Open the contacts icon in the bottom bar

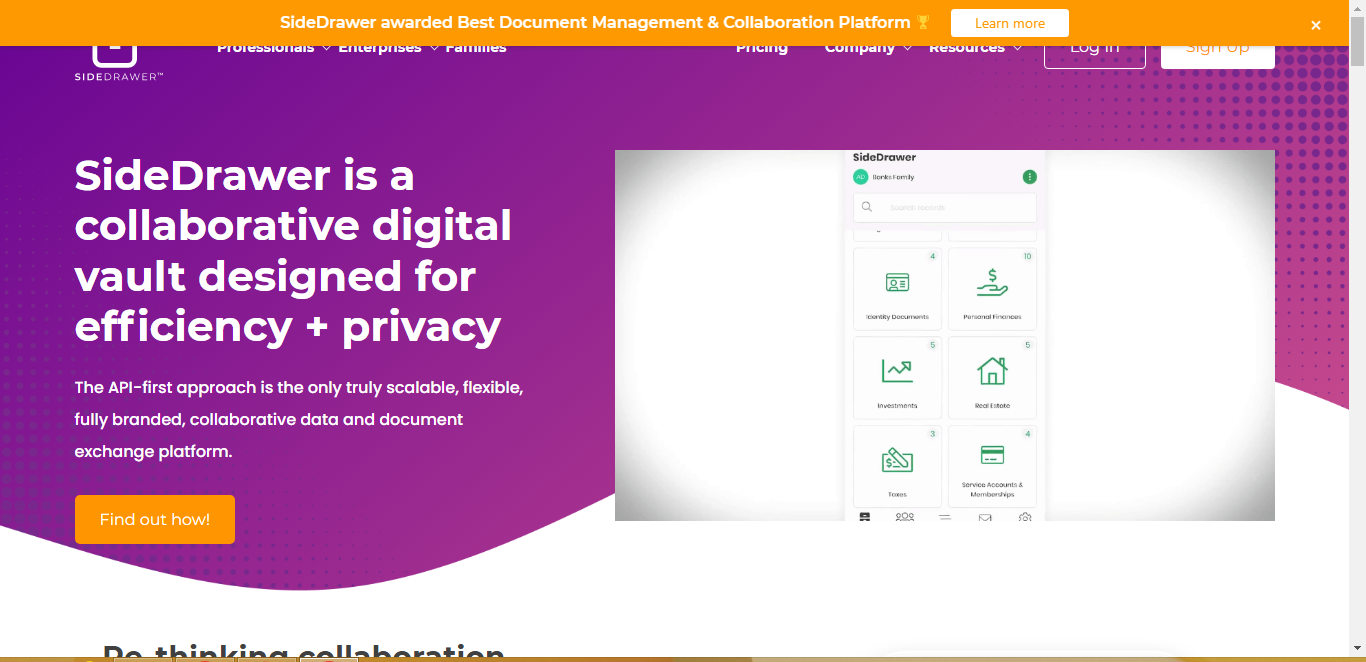[x=903, y=518]
